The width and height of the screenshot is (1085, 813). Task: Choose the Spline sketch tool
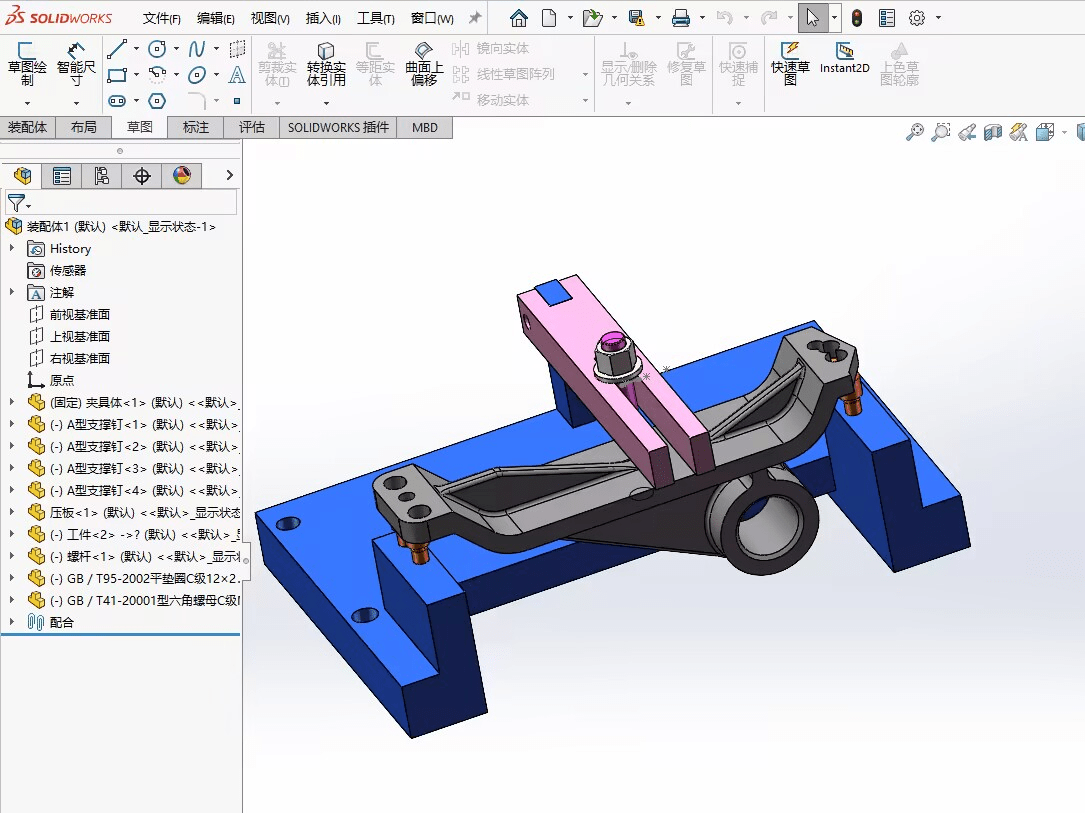click(197, 48)
